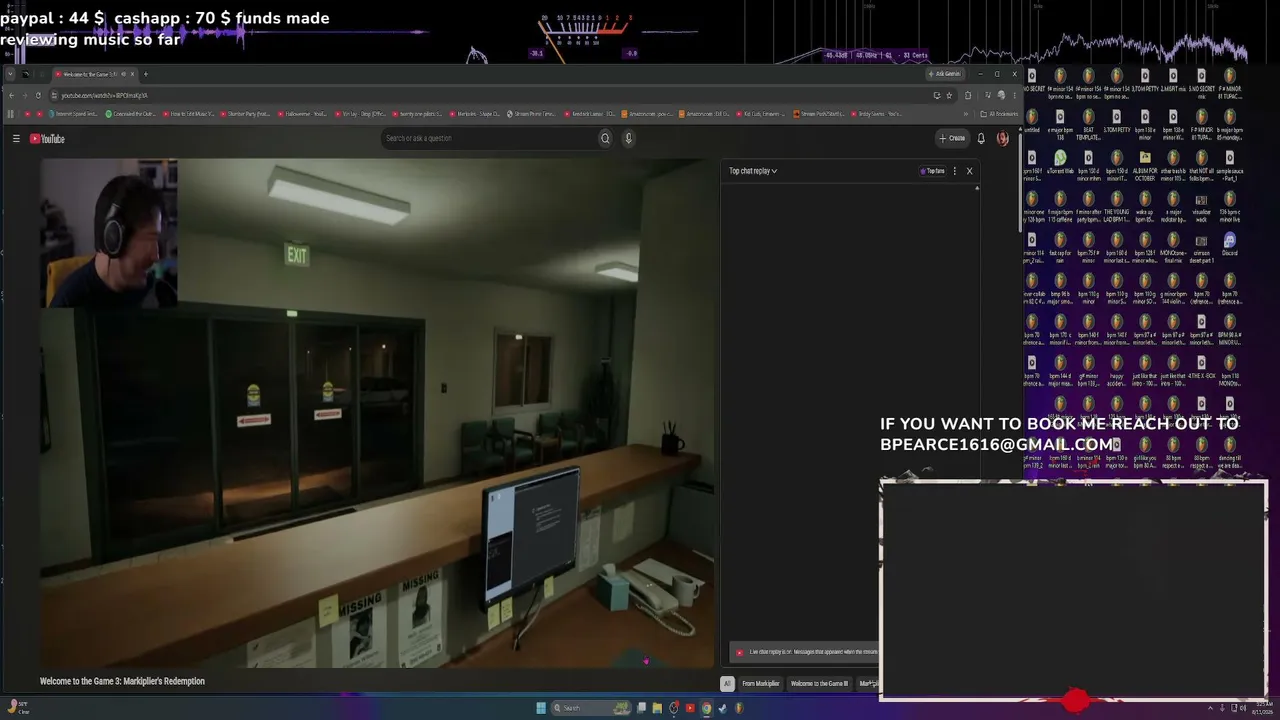This screenshot has height=720, width=1280.
Task: Go back a page in Chrome
Action: (11, 95)
